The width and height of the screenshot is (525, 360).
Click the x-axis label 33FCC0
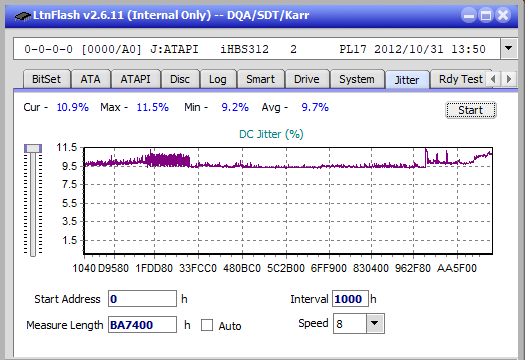tap(198, 268)
